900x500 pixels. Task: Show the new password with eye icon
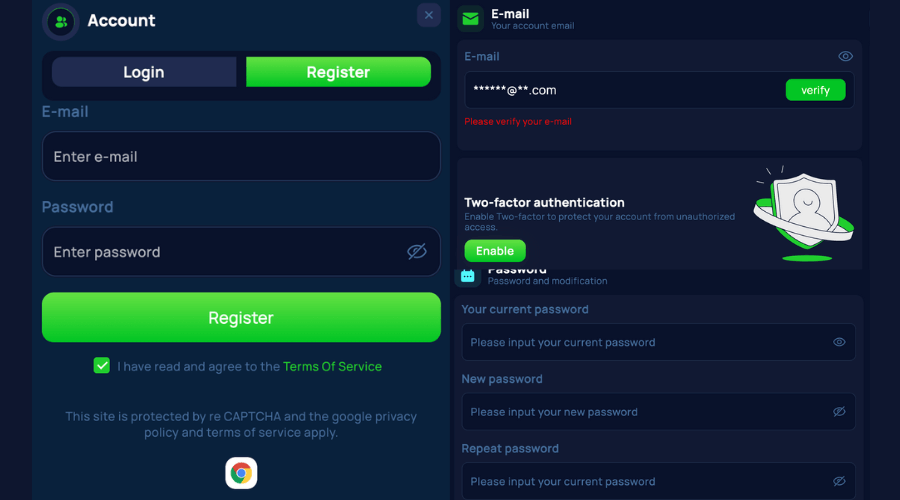click(839, 412)
